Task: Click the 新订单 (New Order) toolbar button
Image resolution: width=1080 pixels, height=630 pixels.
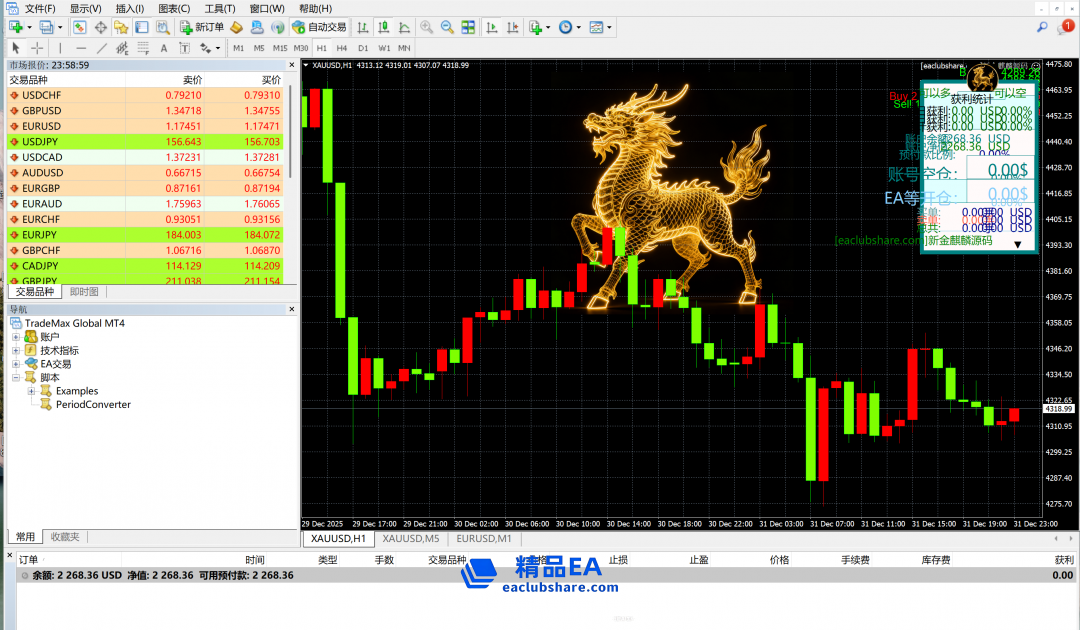Action: click(x=202, y=27)
